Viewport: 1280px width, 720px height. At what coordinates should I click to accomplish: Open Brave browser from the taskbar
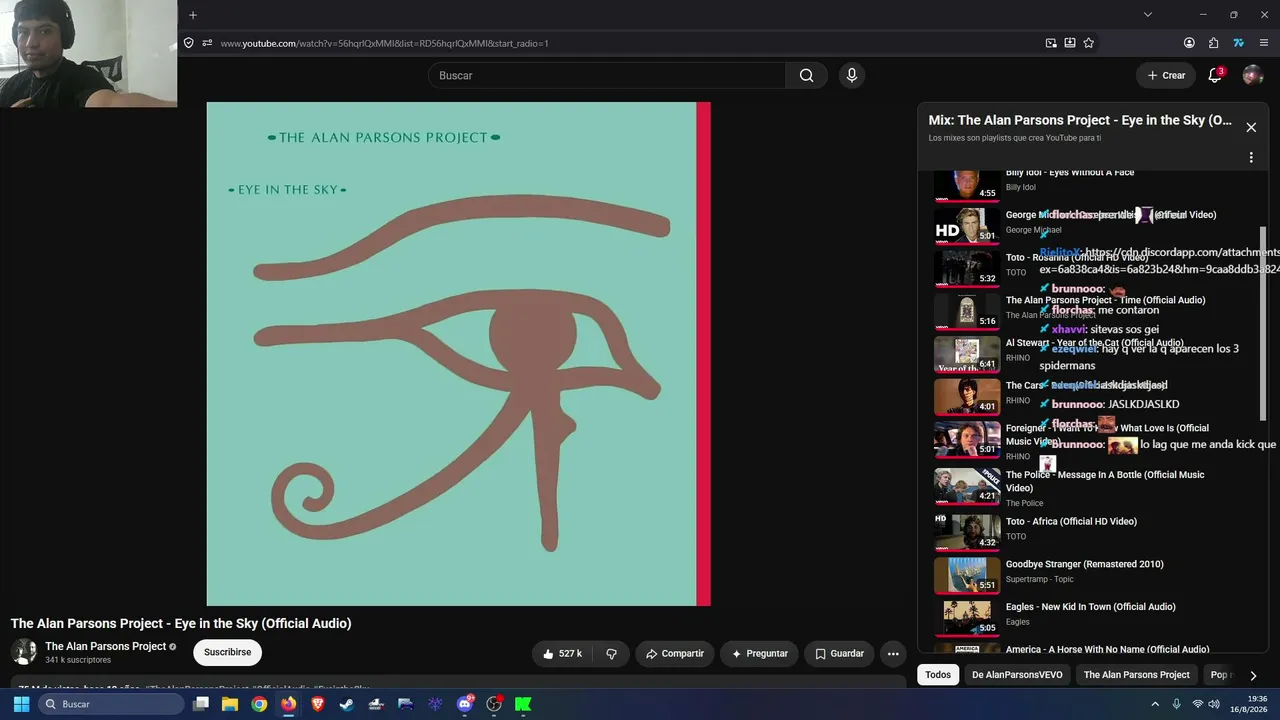pos(318,704)
